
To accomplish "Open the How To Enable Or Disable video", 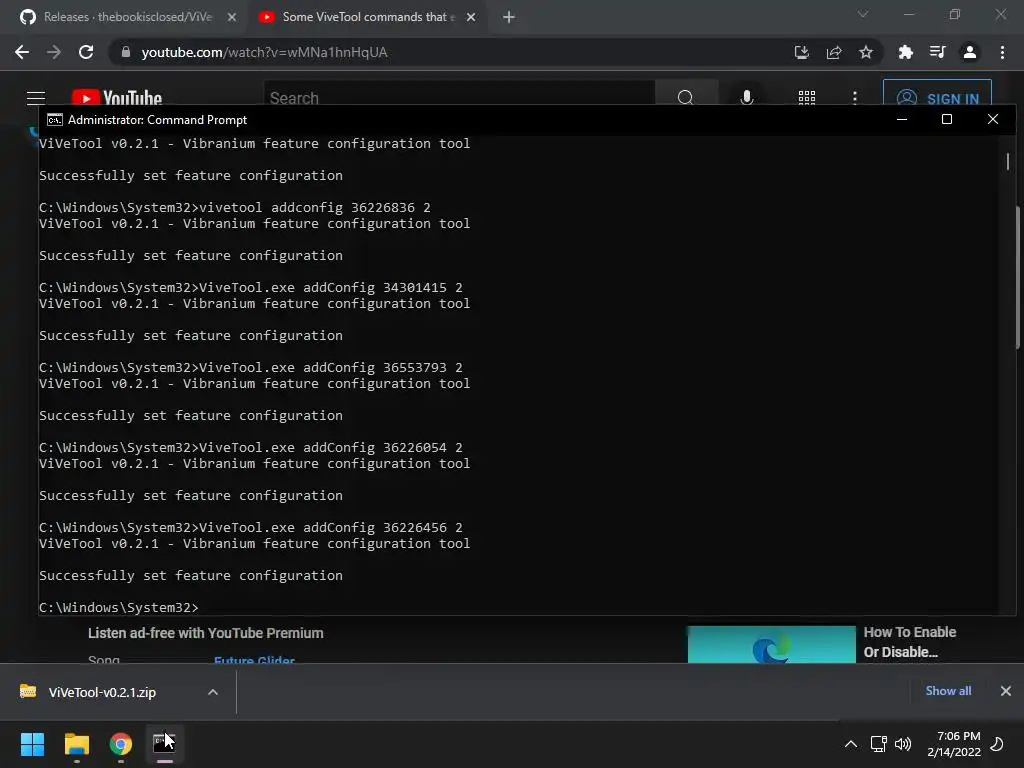I will click(910, 642).
